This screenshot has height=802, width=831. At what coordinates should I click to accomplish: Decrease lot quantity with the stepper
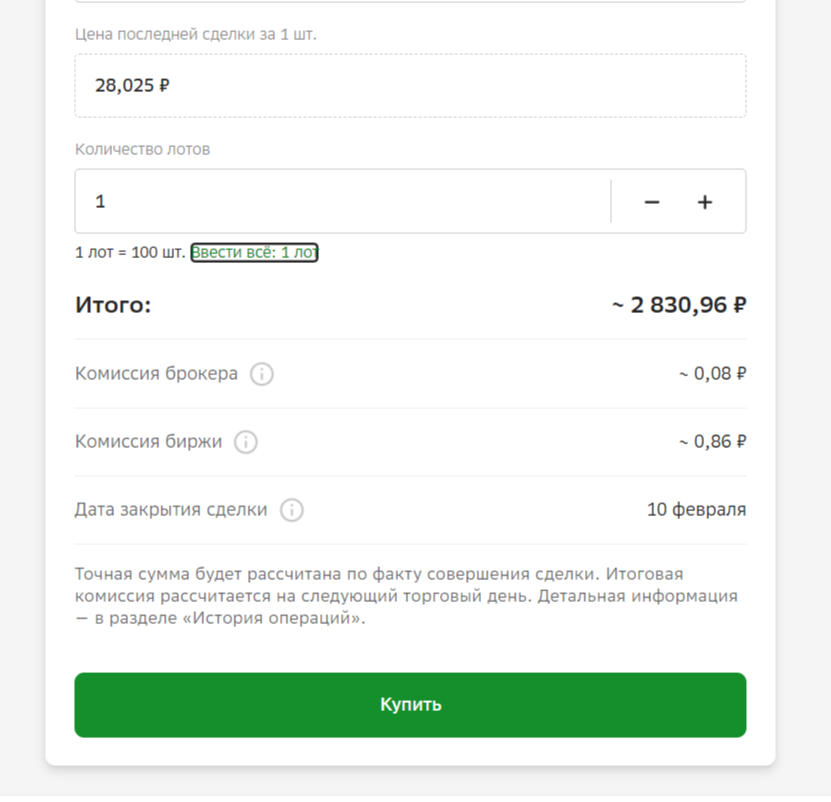[x=651, y=201]
